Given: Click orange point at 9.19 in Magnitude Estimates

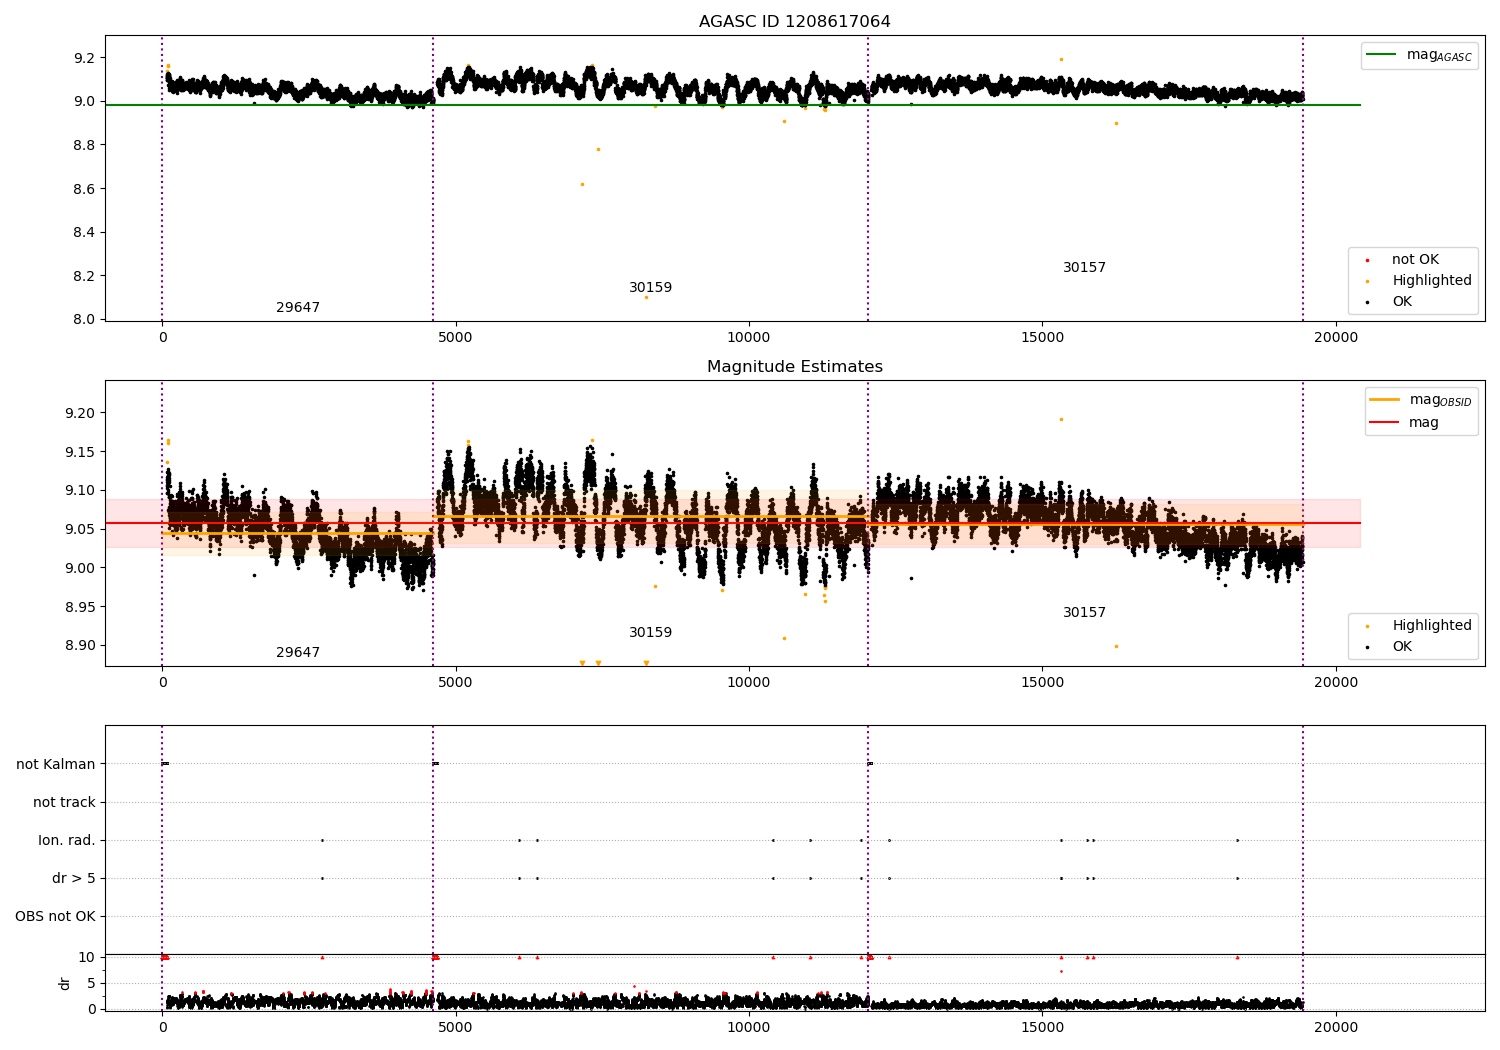Looking at the screenshot, I should (1061, 419).
